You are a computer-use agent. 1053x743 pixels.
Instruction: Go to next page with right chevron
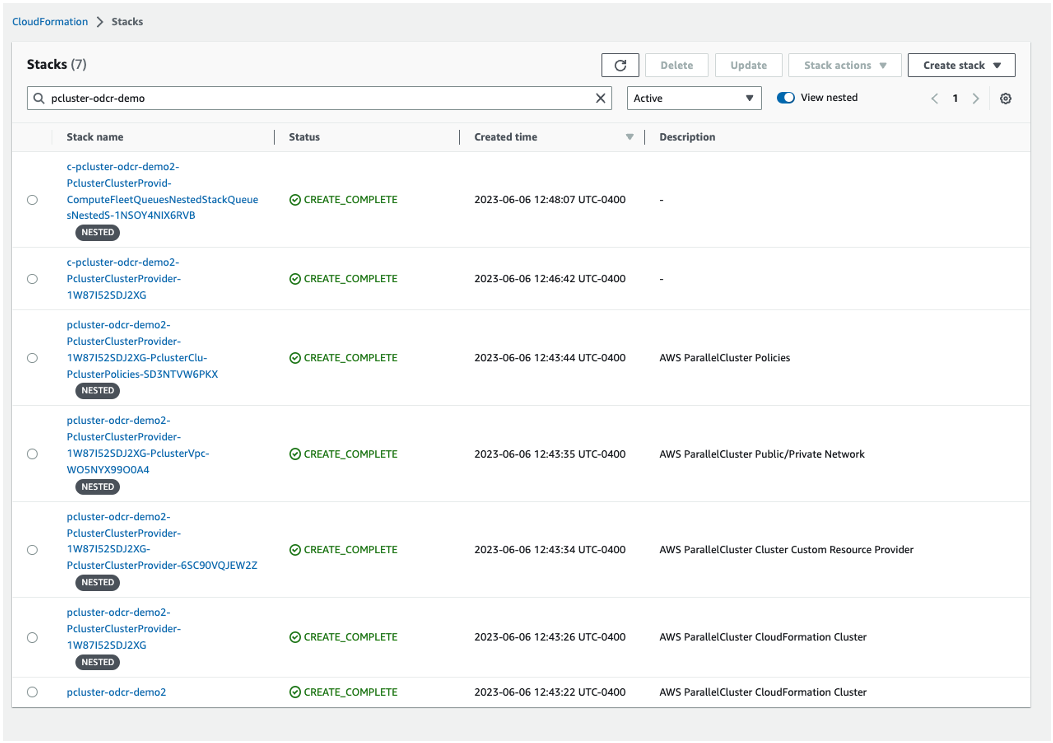coord(976,98)
